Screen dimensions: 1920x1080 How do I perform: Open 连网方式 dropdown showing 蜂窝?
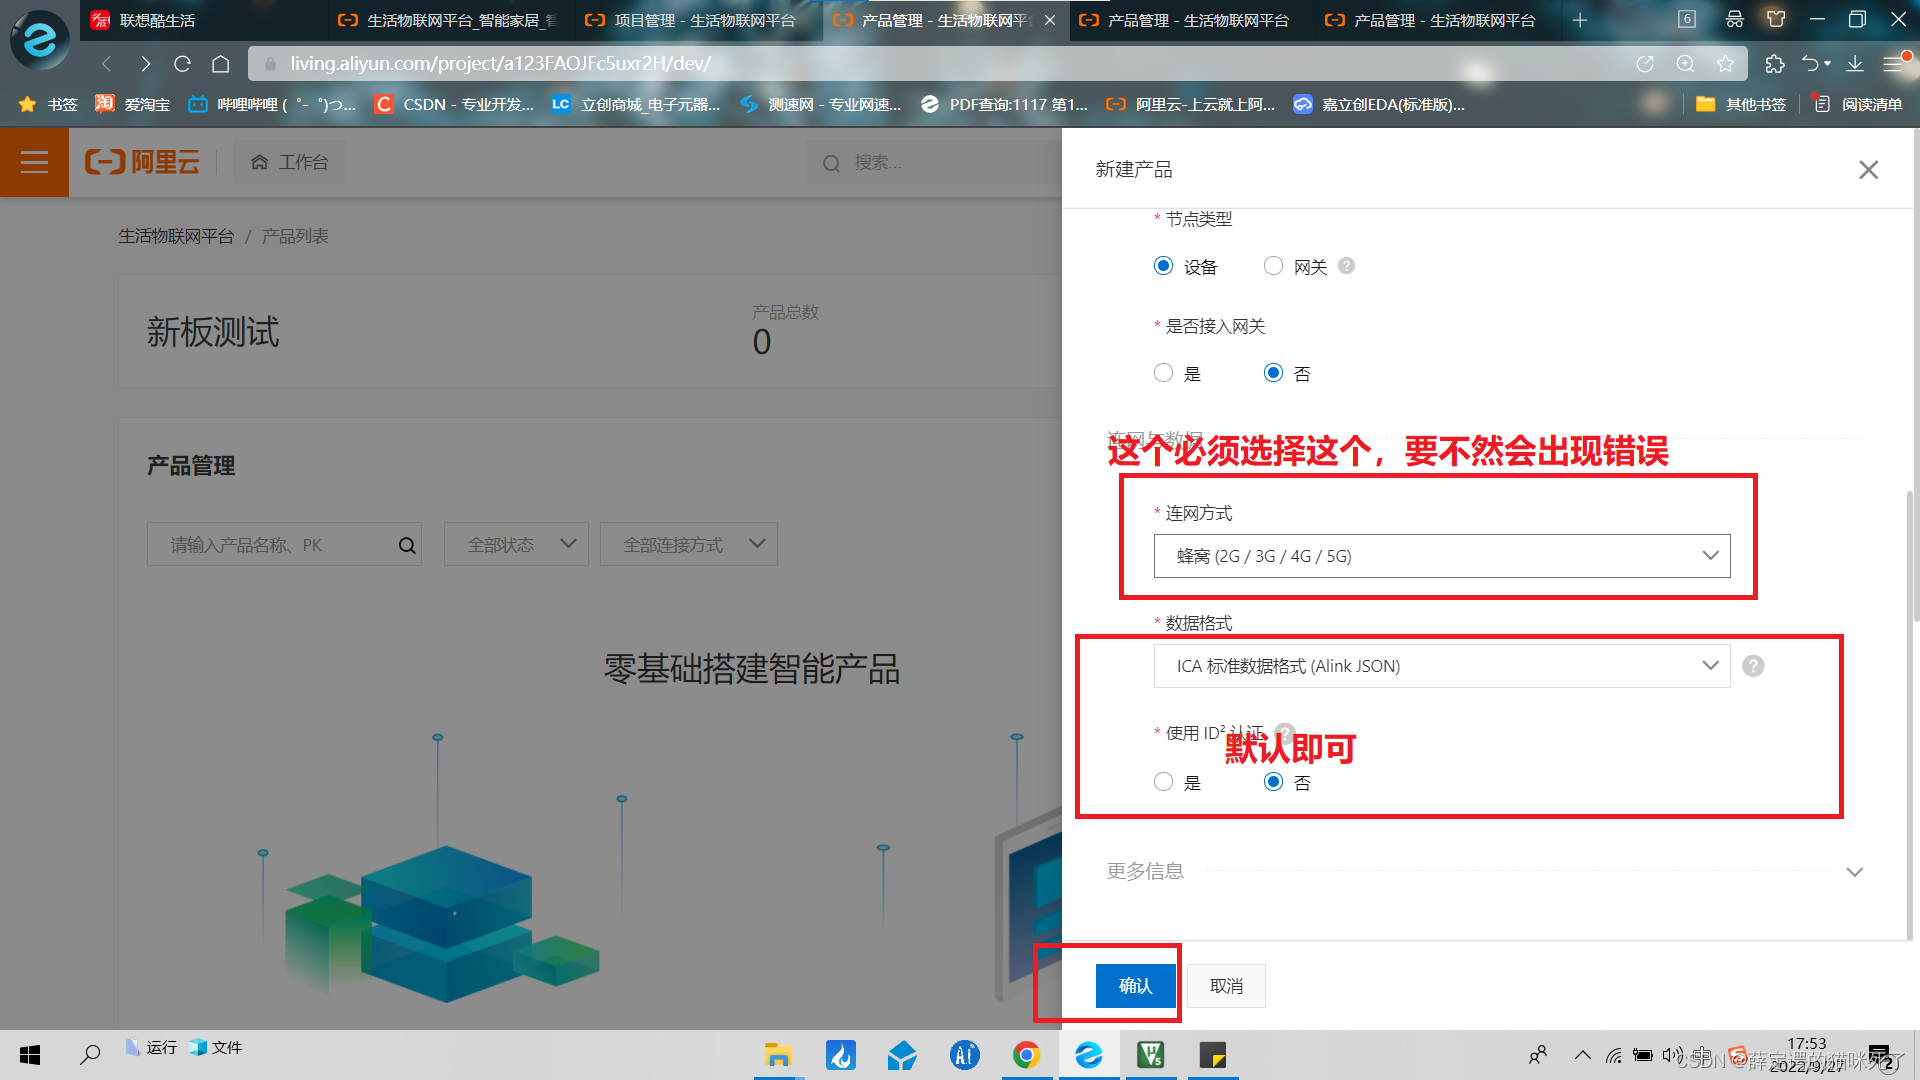point(1441,556)
